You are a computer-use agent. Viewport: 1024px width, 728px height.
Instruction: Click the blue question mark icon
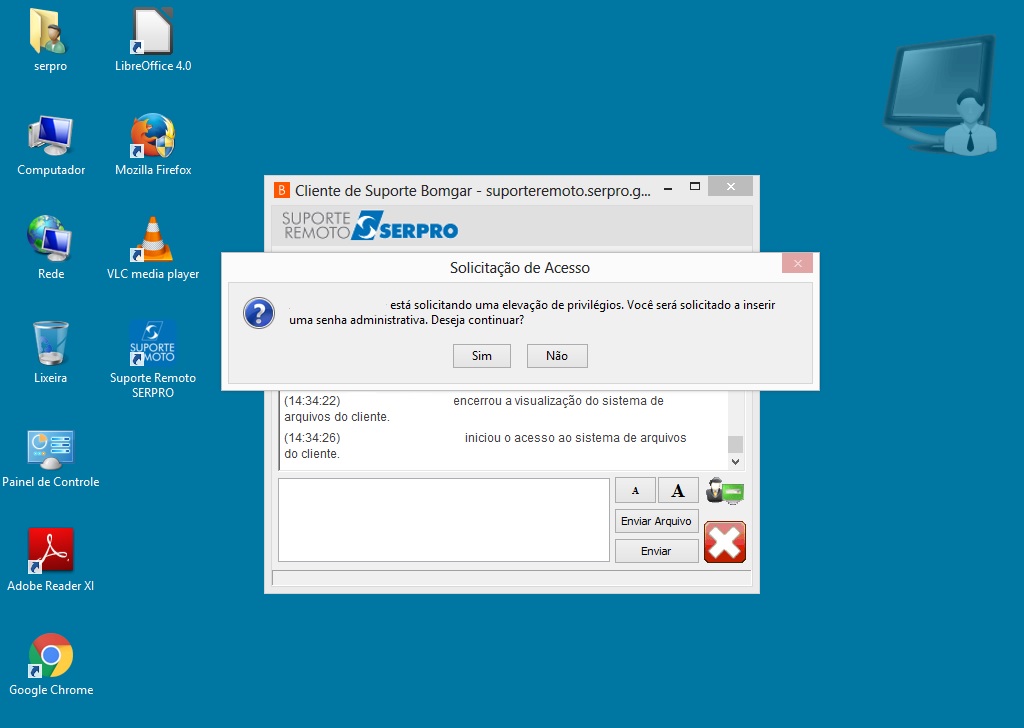tap(259, 313)
